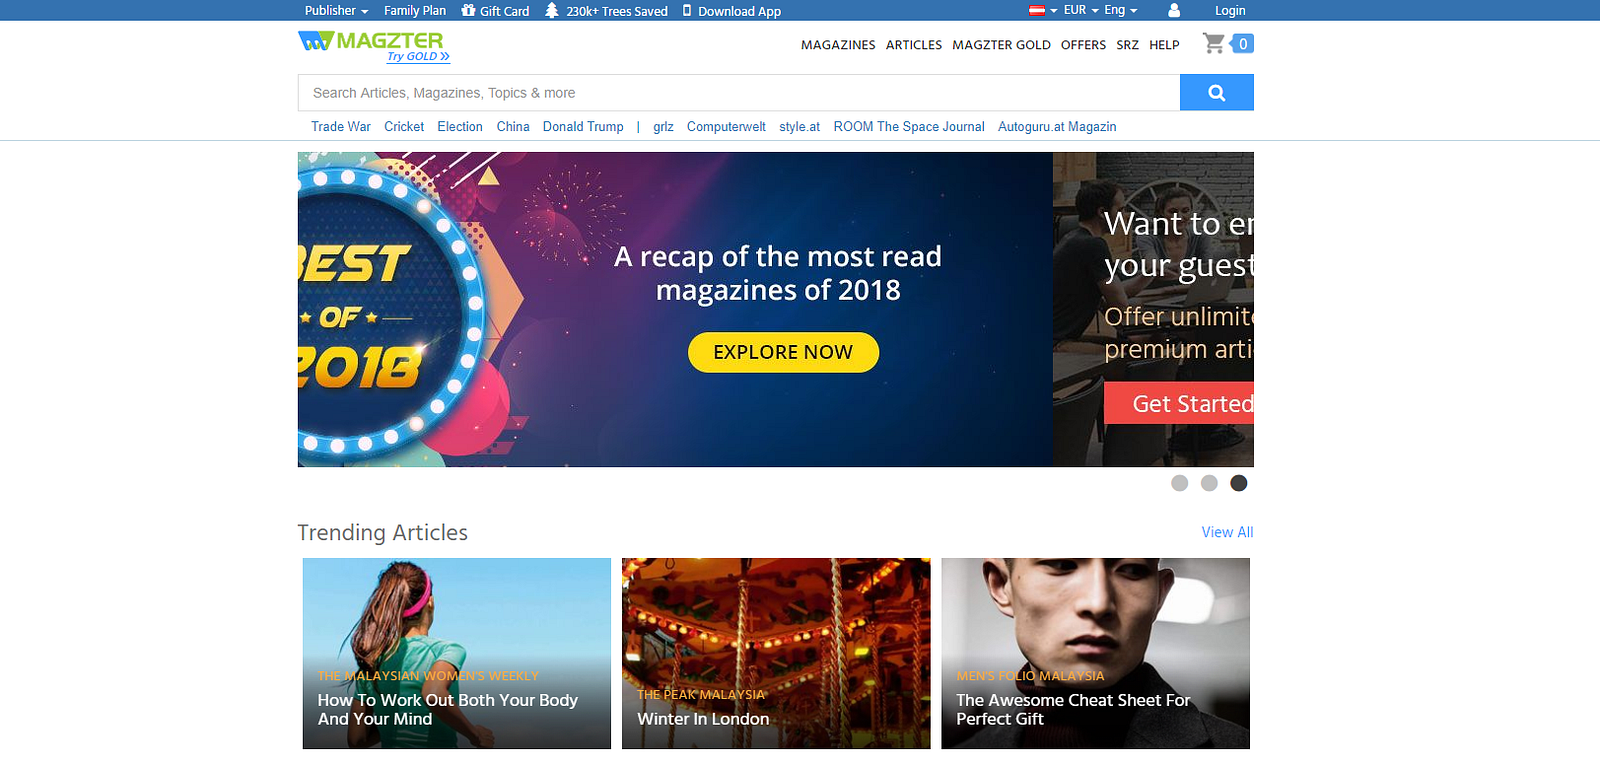The image size is (1600, 767).
Task: Click the search articles input field
Action: [x=739, y=93]
